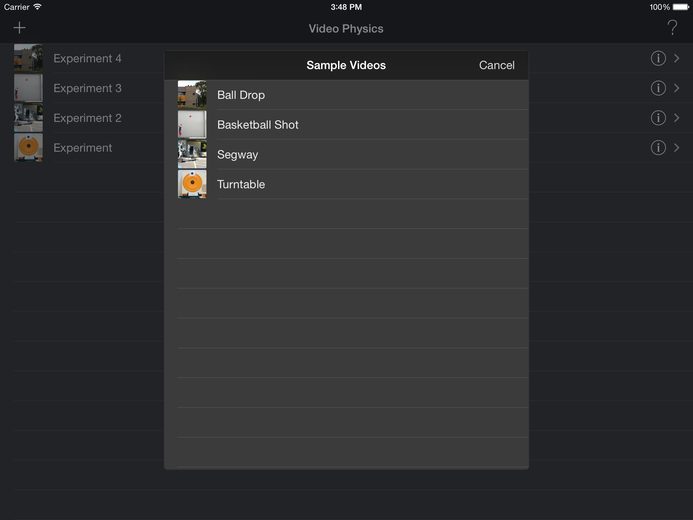693x520 pixels.
Task: Open the help question mark icon
Action: point(672,28)
